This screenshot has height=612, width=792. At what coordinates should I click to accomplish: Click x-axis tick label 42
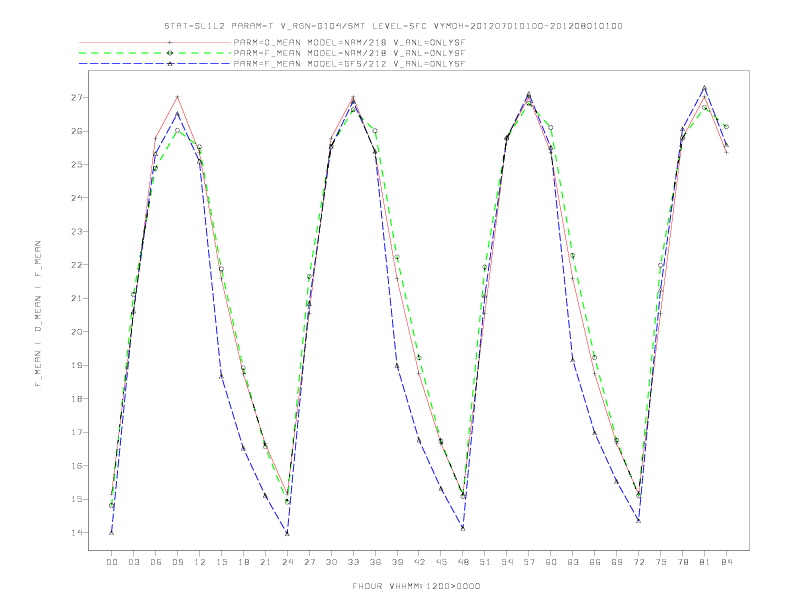coord(419,562)
